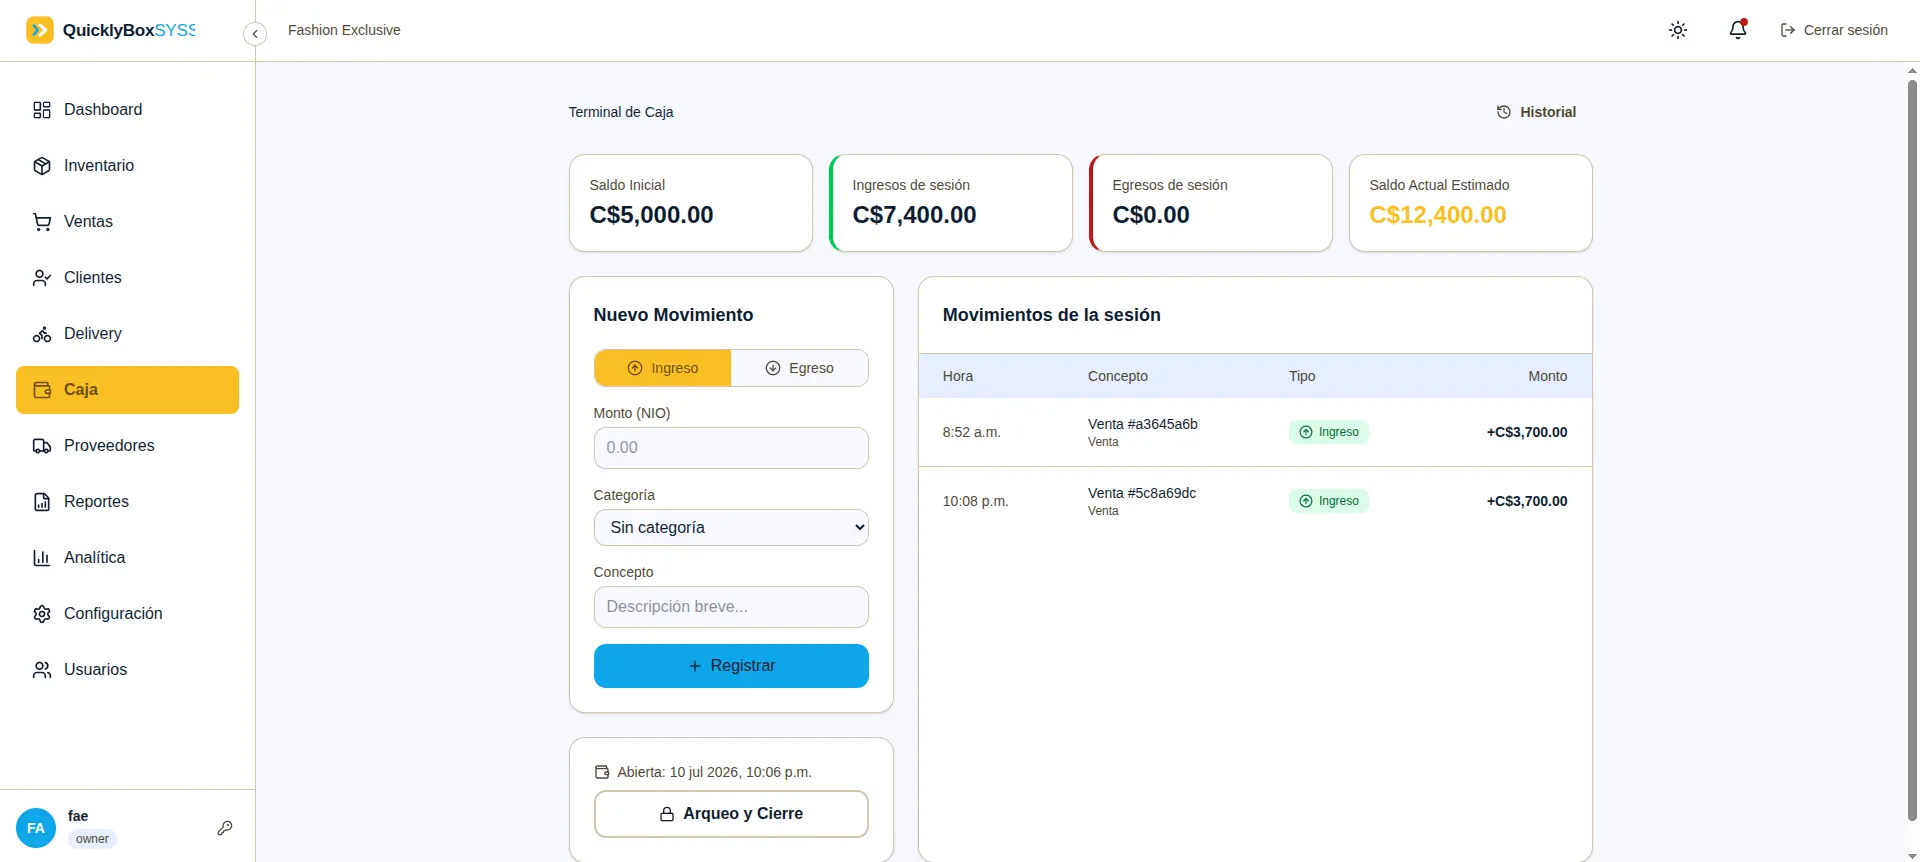
Task: Open the Delivery section
Action: click(127, 334)
